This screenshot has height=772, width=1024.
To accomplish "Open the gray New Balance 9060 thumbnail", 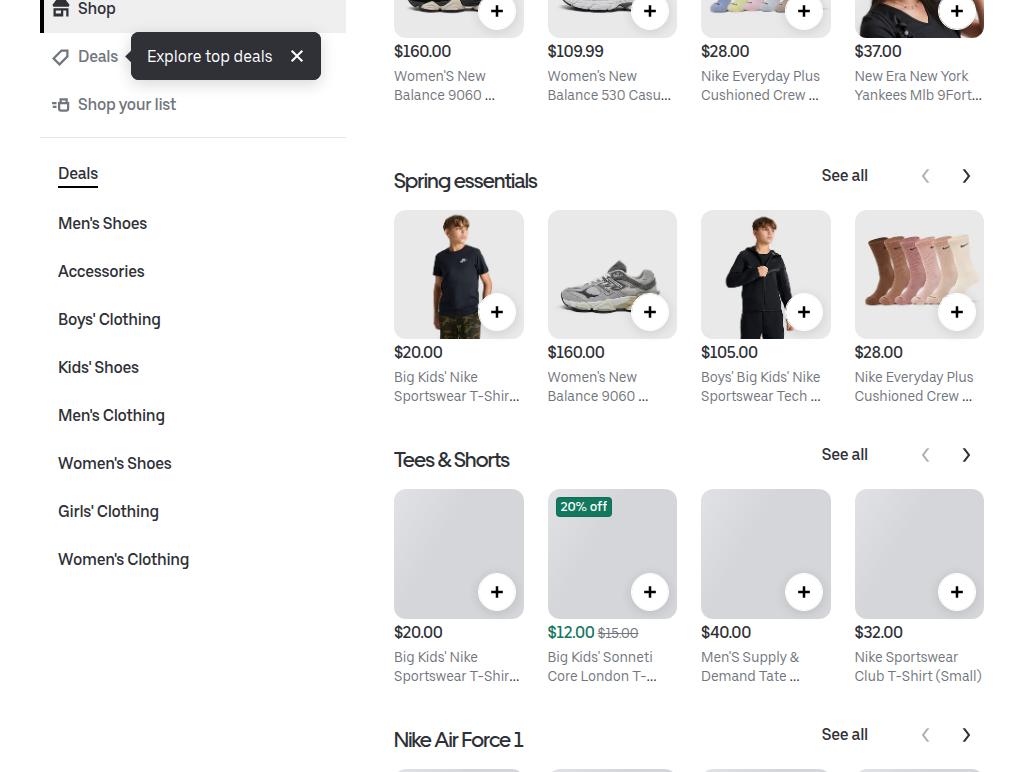I will tap(612, 274).
